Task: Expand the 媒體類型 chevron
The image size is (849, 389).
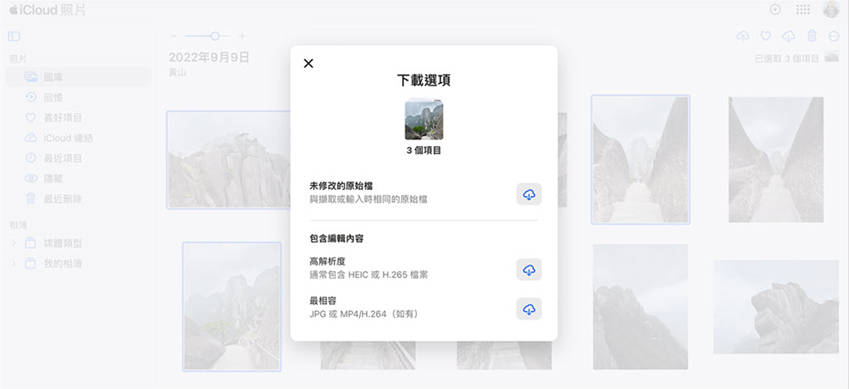Action: [x=14, y=243]
